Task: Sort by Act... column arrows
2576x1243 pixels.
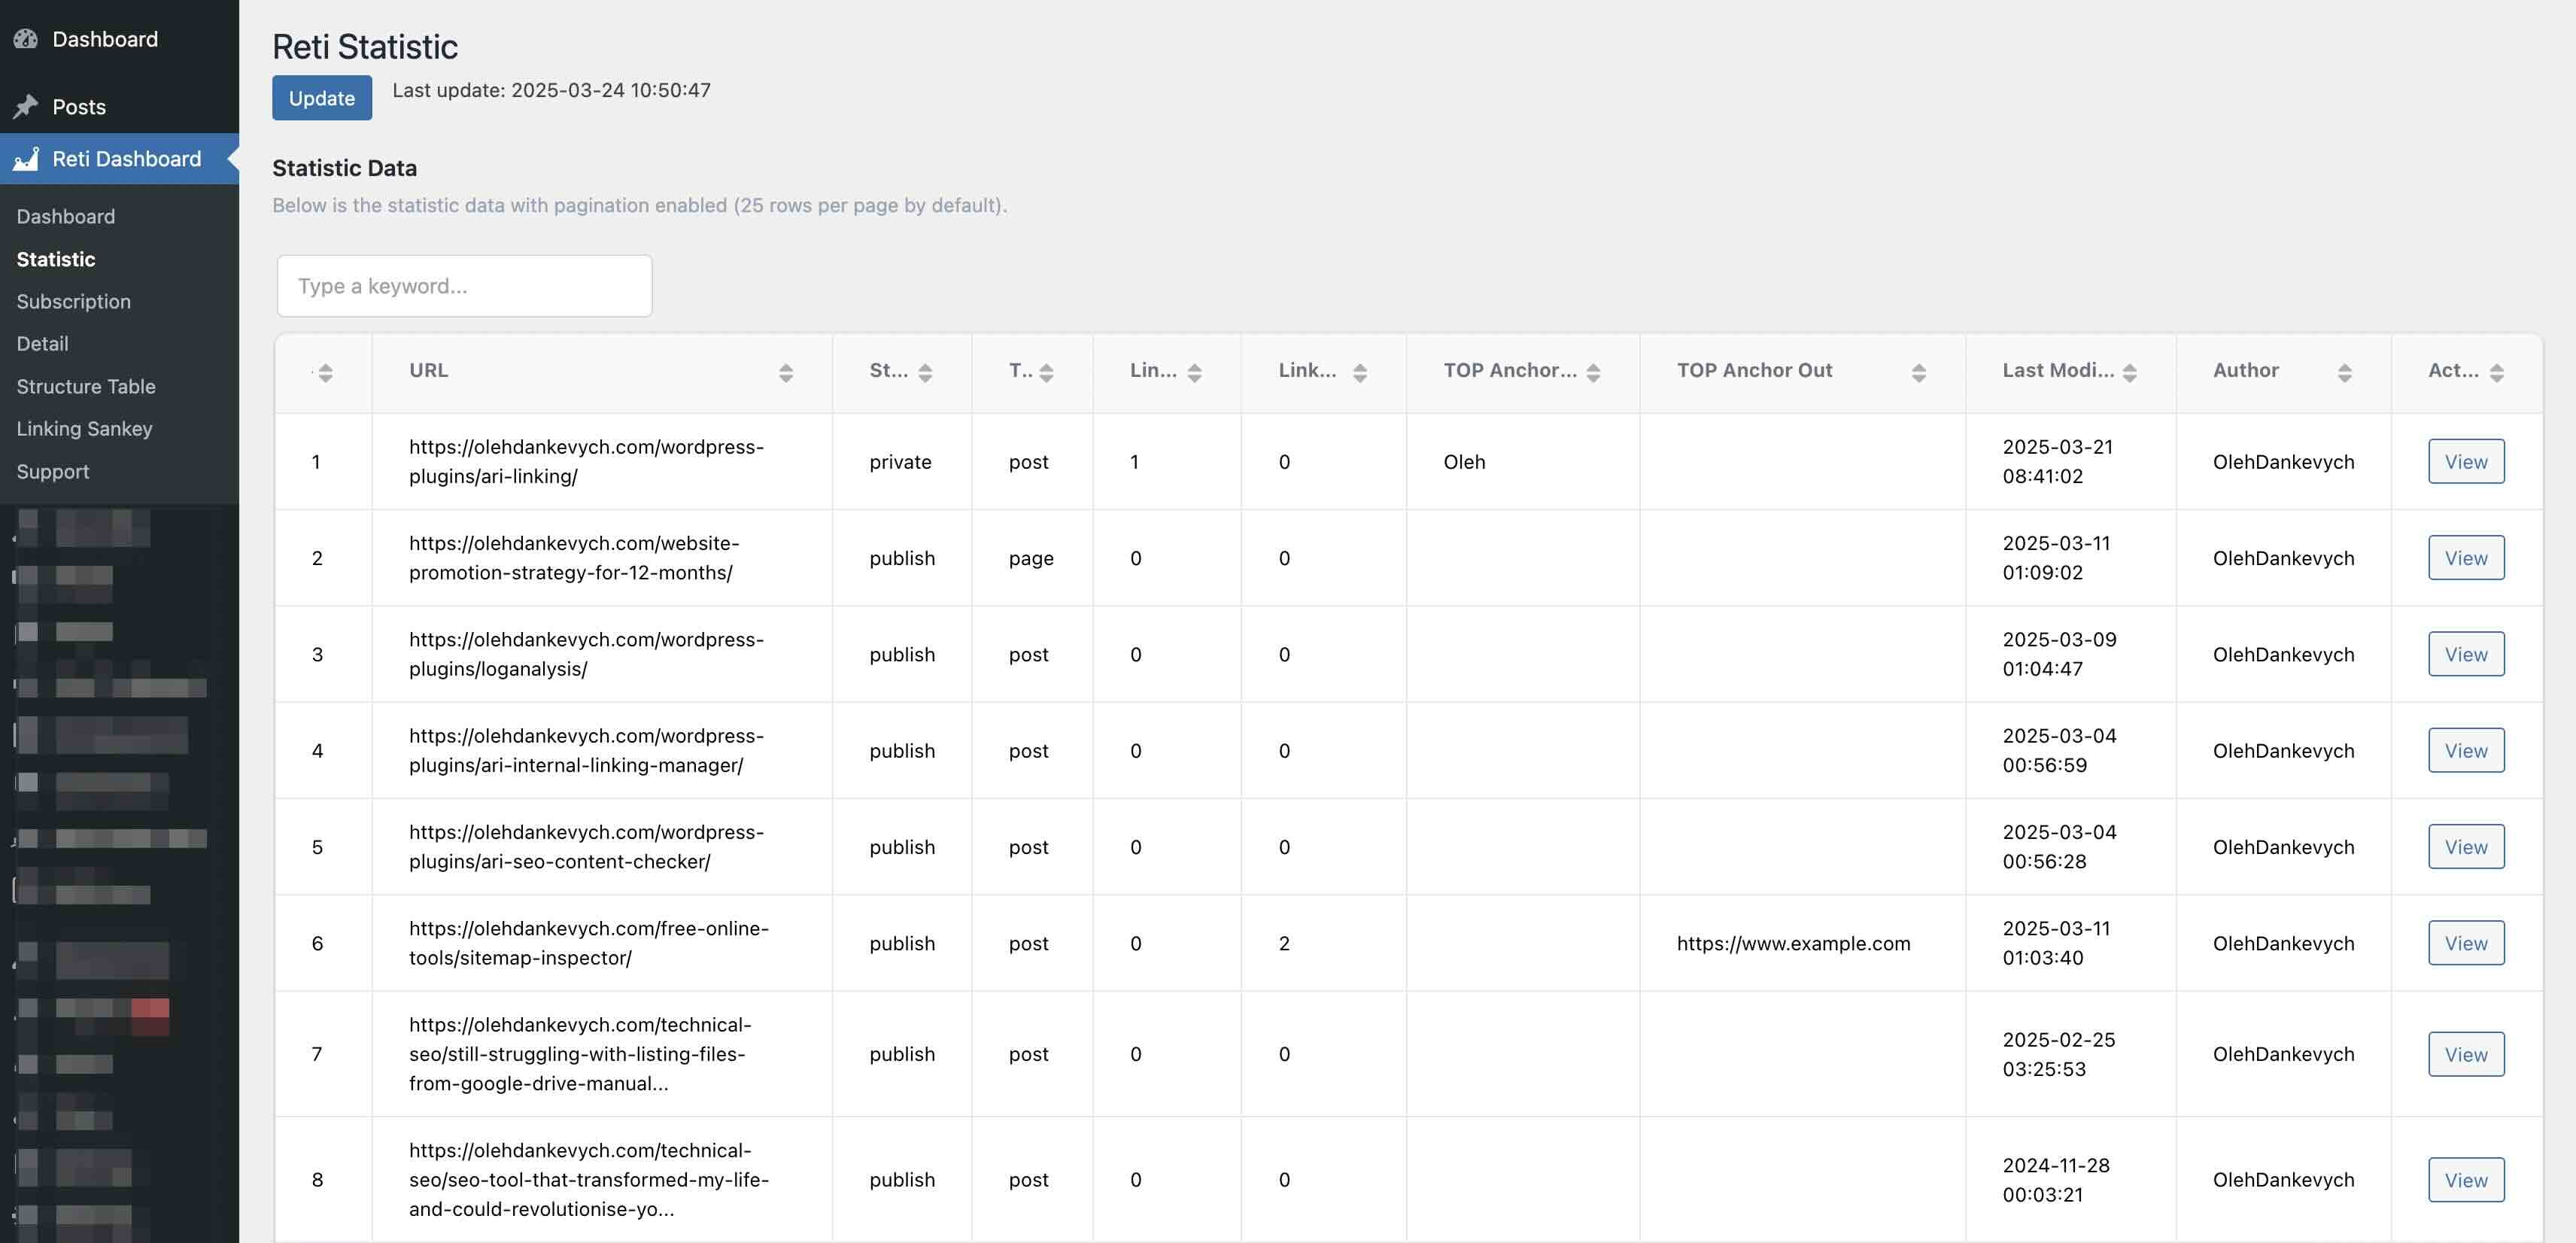Action: 2496,372
